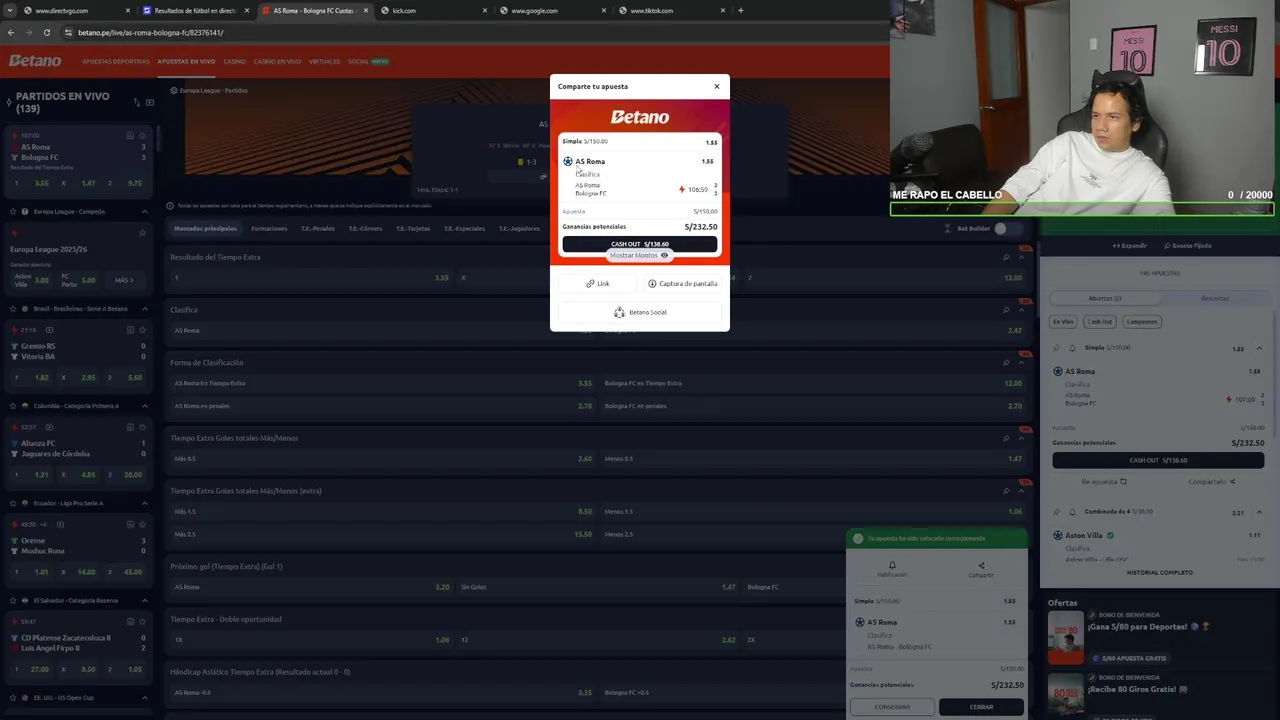The width and height of the screenshot is (1280, 720).
Task: Select the T.E.-Penales market tab
Action: coord(318,228)
